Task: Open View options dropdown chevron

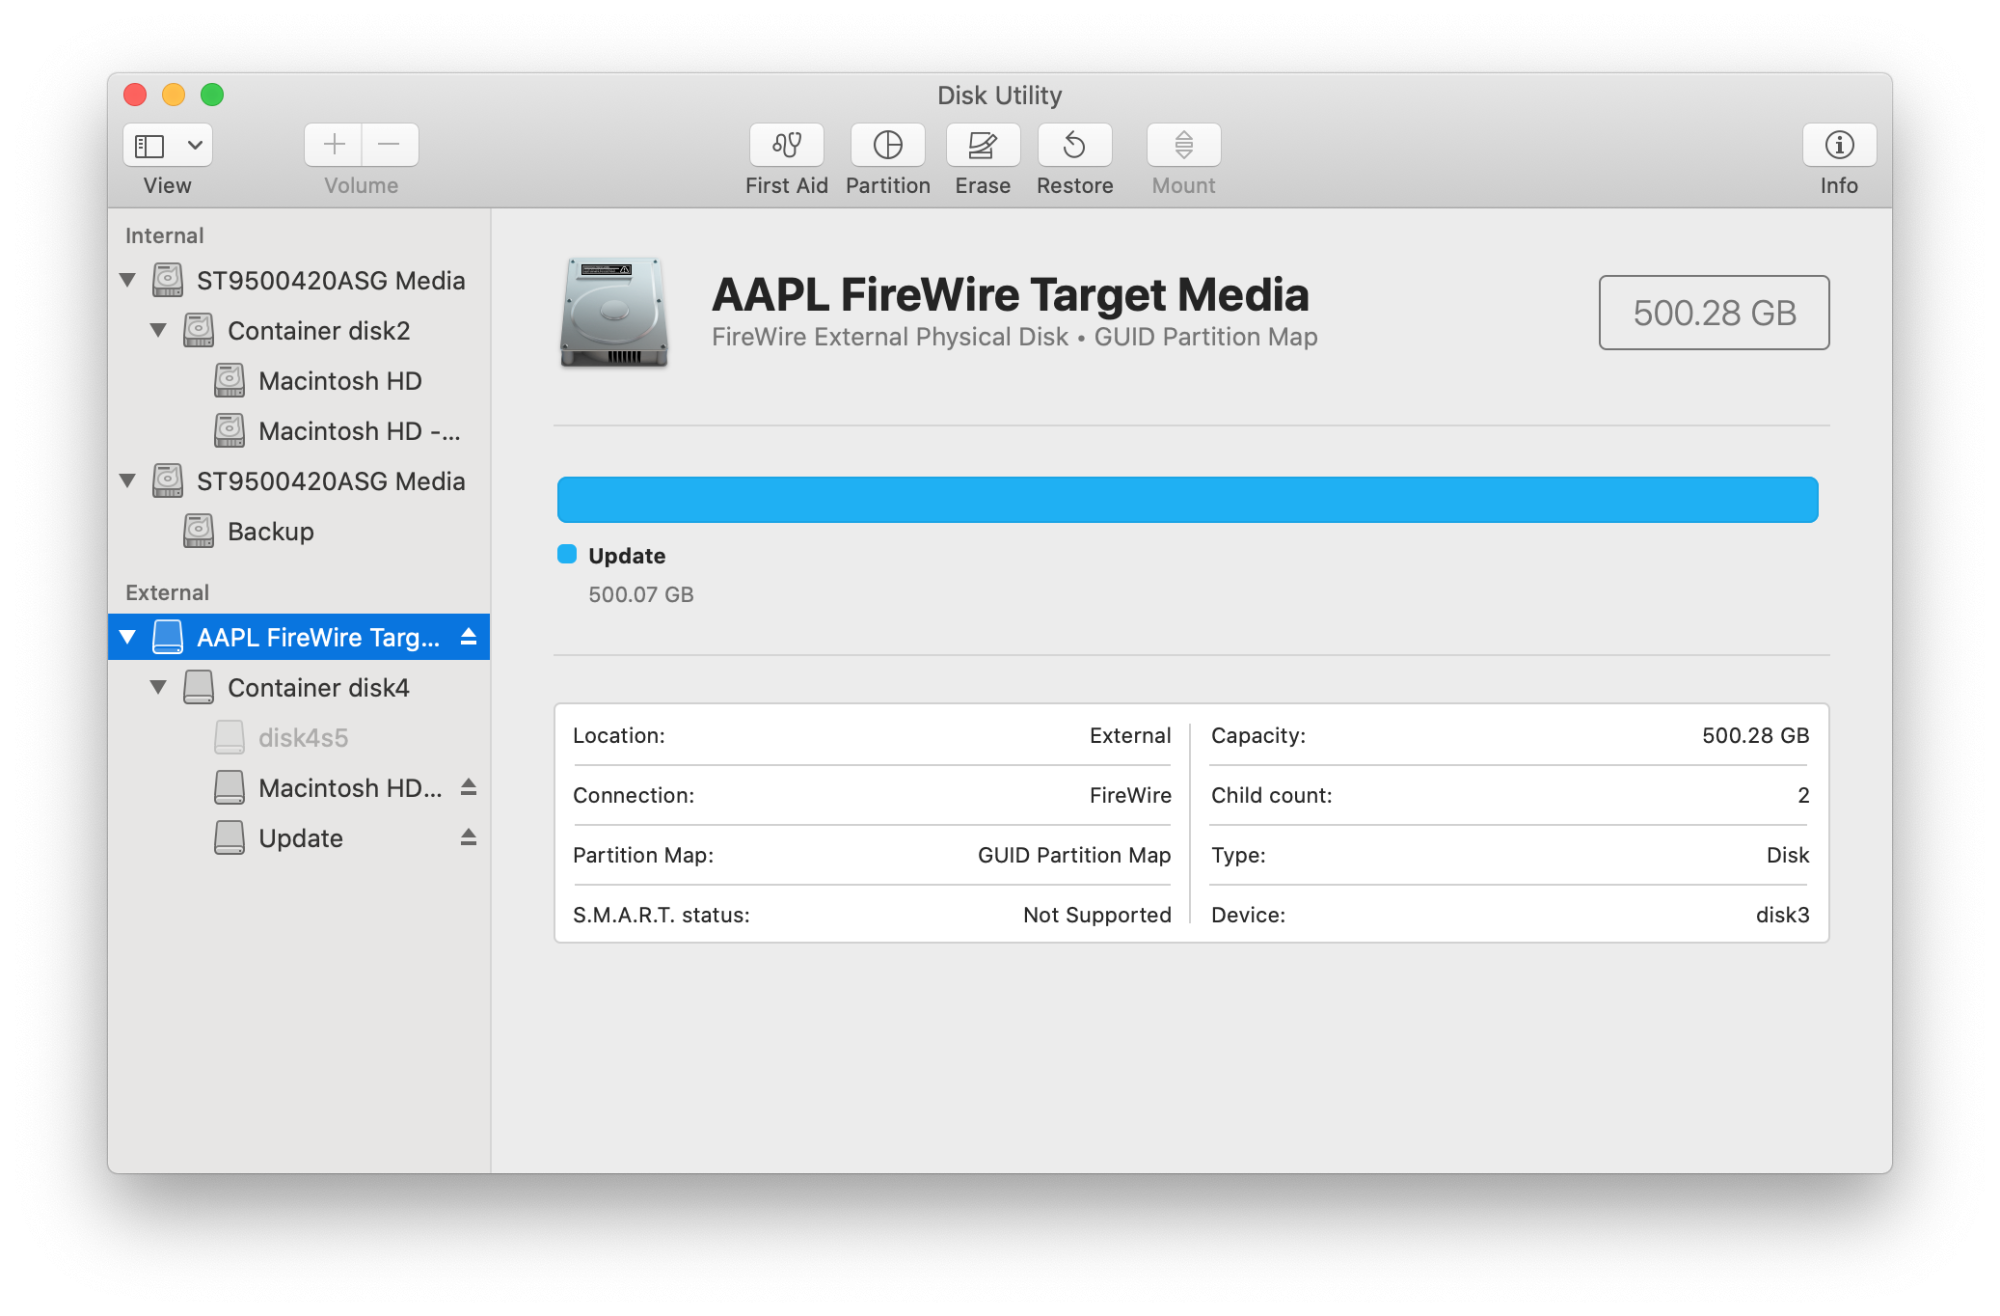Action: (195, 146)
